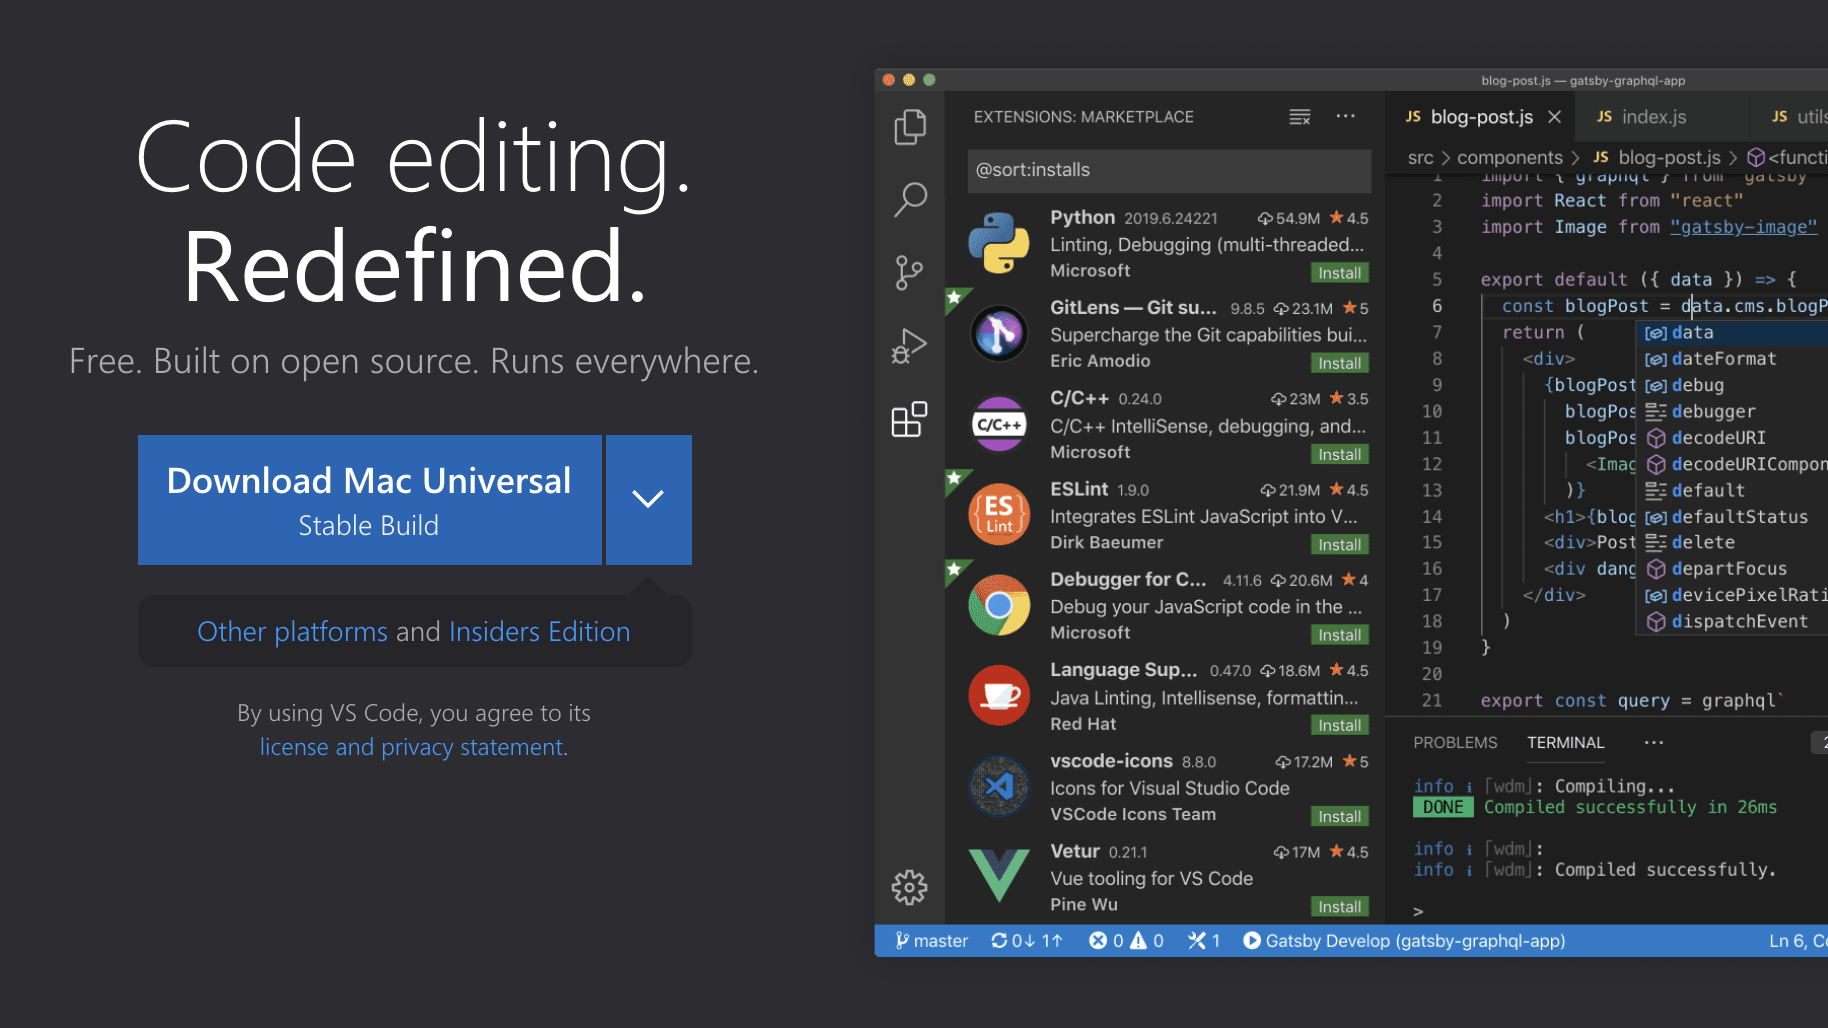
Task: Open Run and Debug icon
Action: coord(909,346)
